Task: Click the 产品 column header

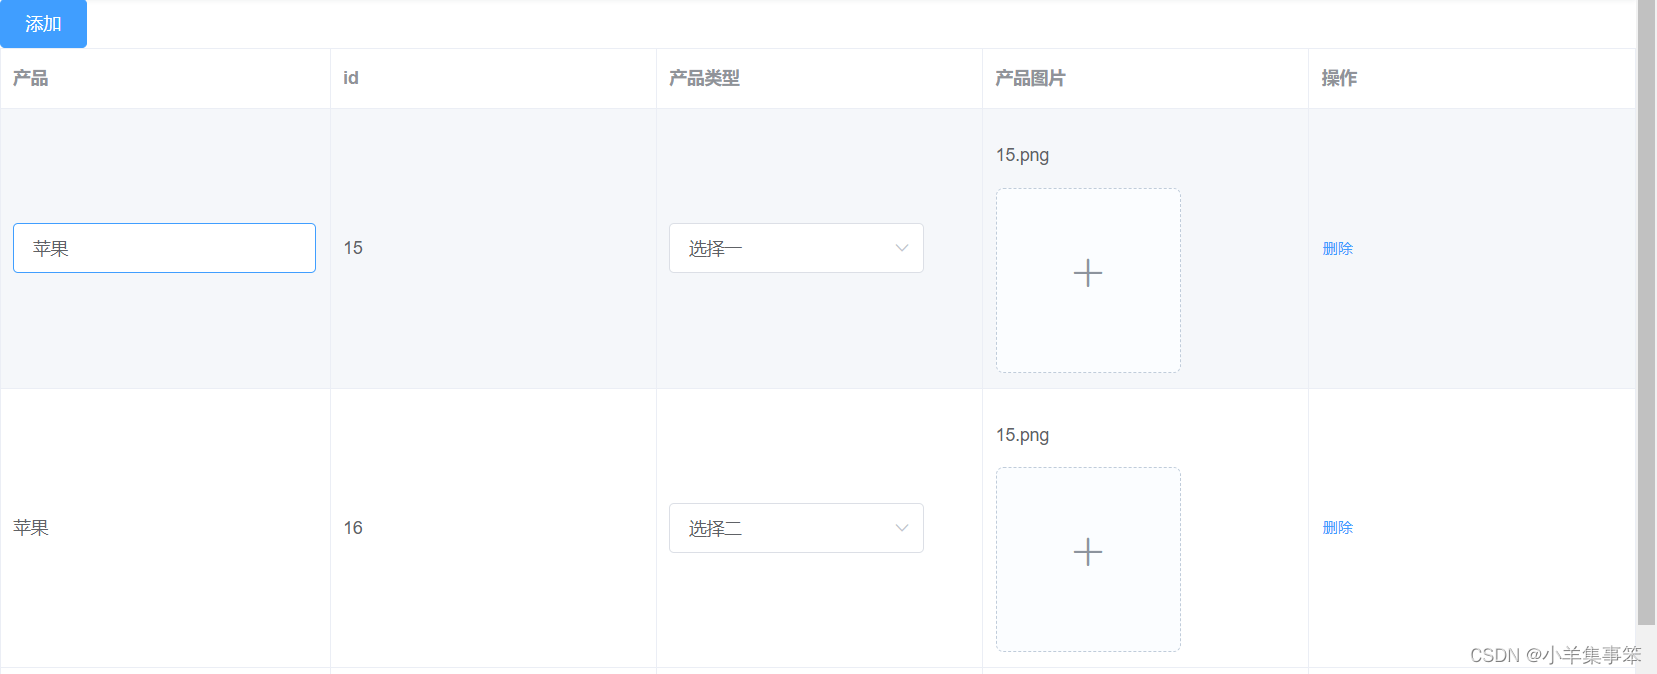Action: (31, 78)
